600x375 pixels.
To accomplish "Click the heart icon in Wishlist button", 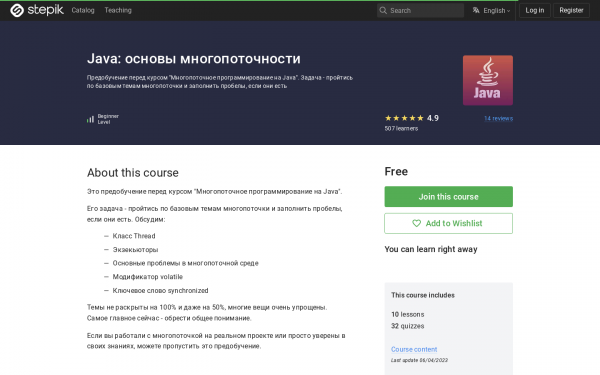I will click(x=416, y=223).
